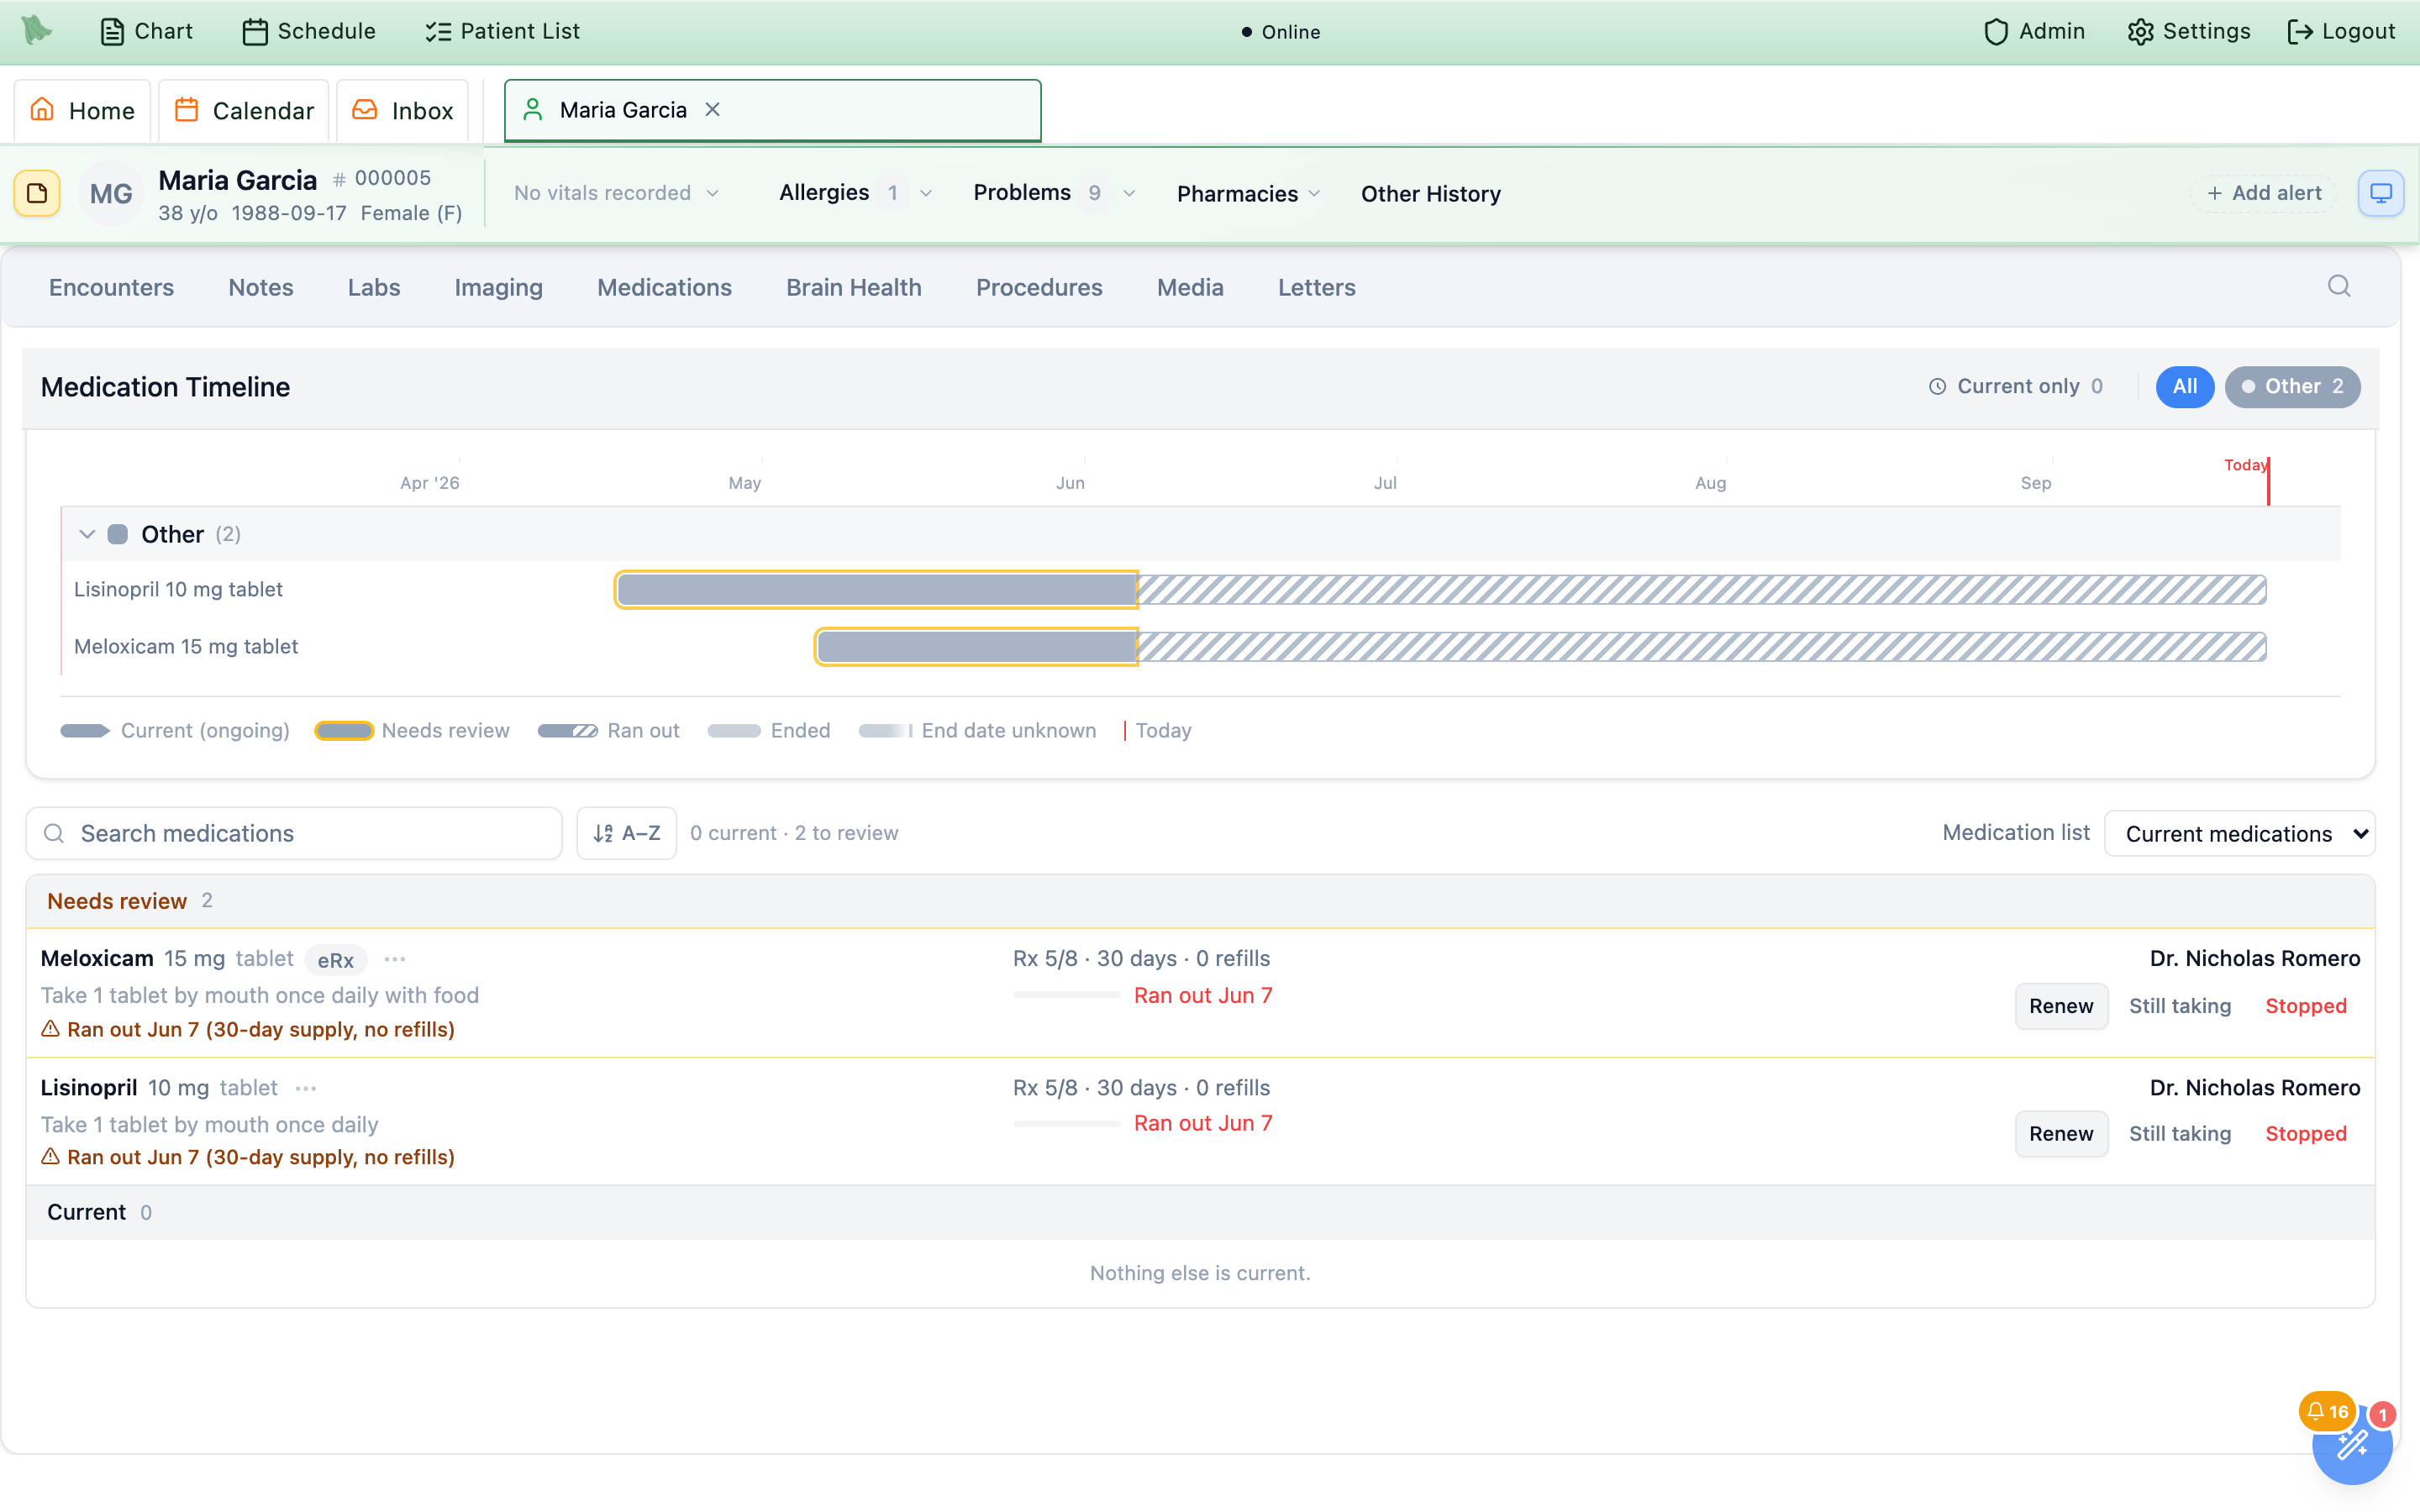Open the Current medications list dropdown
Screen dimensions: 2420x1512
click(x=2239, y=833)
